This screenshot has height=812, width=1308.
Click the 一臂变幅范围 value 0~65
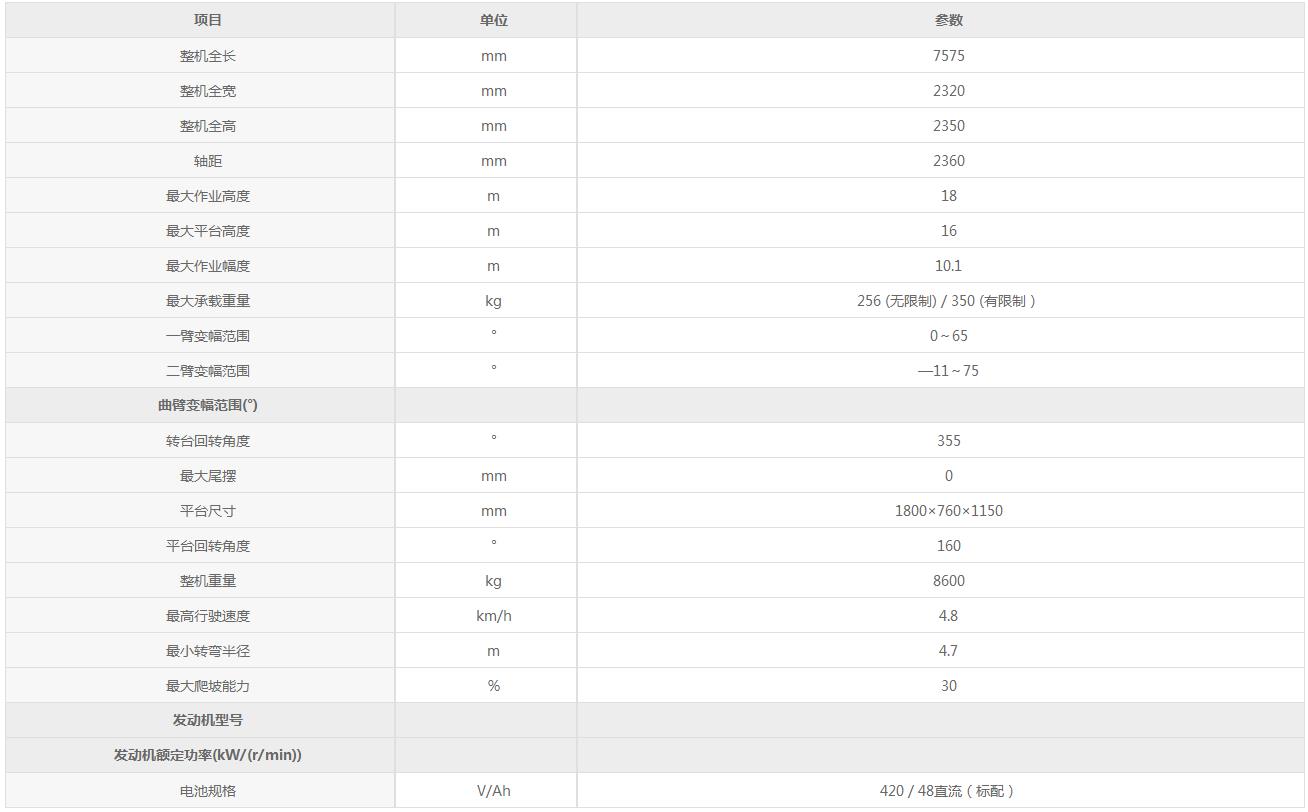(x=948, y=336)
